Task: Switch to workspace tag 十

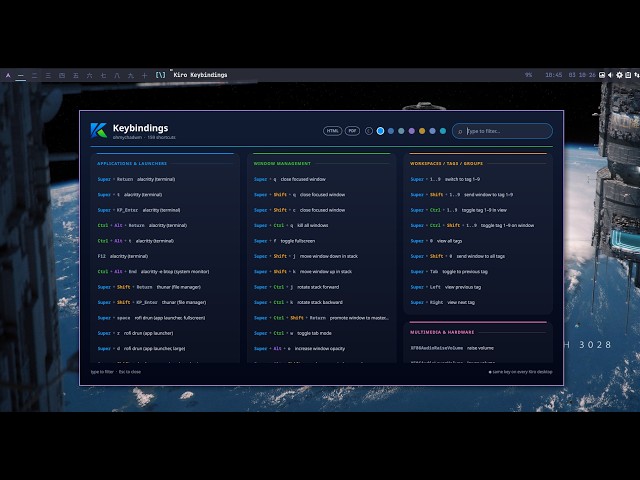Action: (x=144, y=76)
